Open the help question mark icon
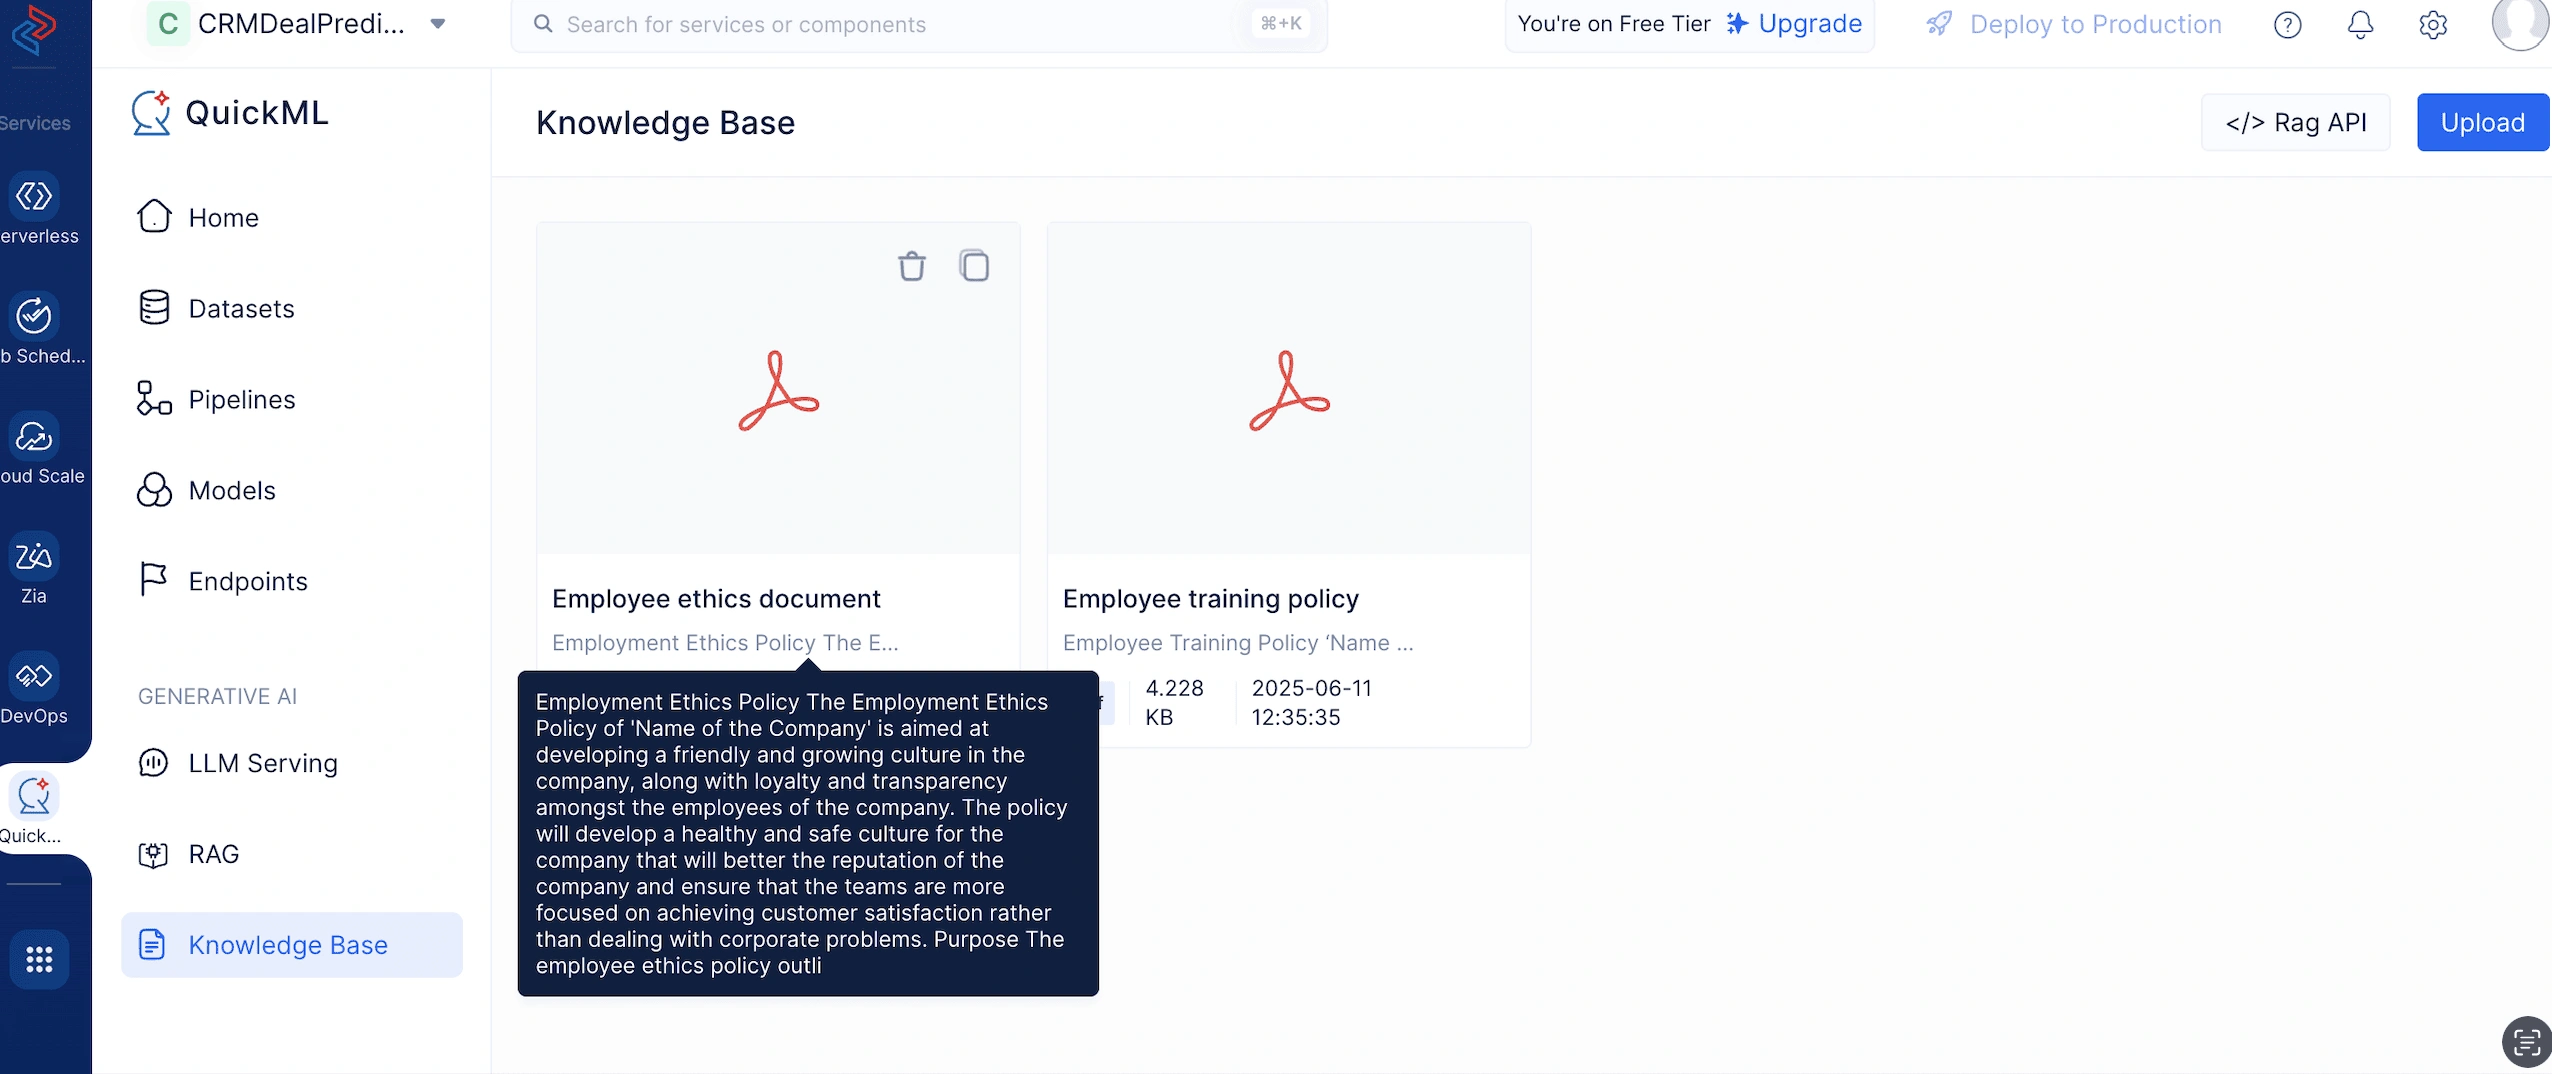This screenshot has height=1074, width=2552. [x=2287, y=24]
